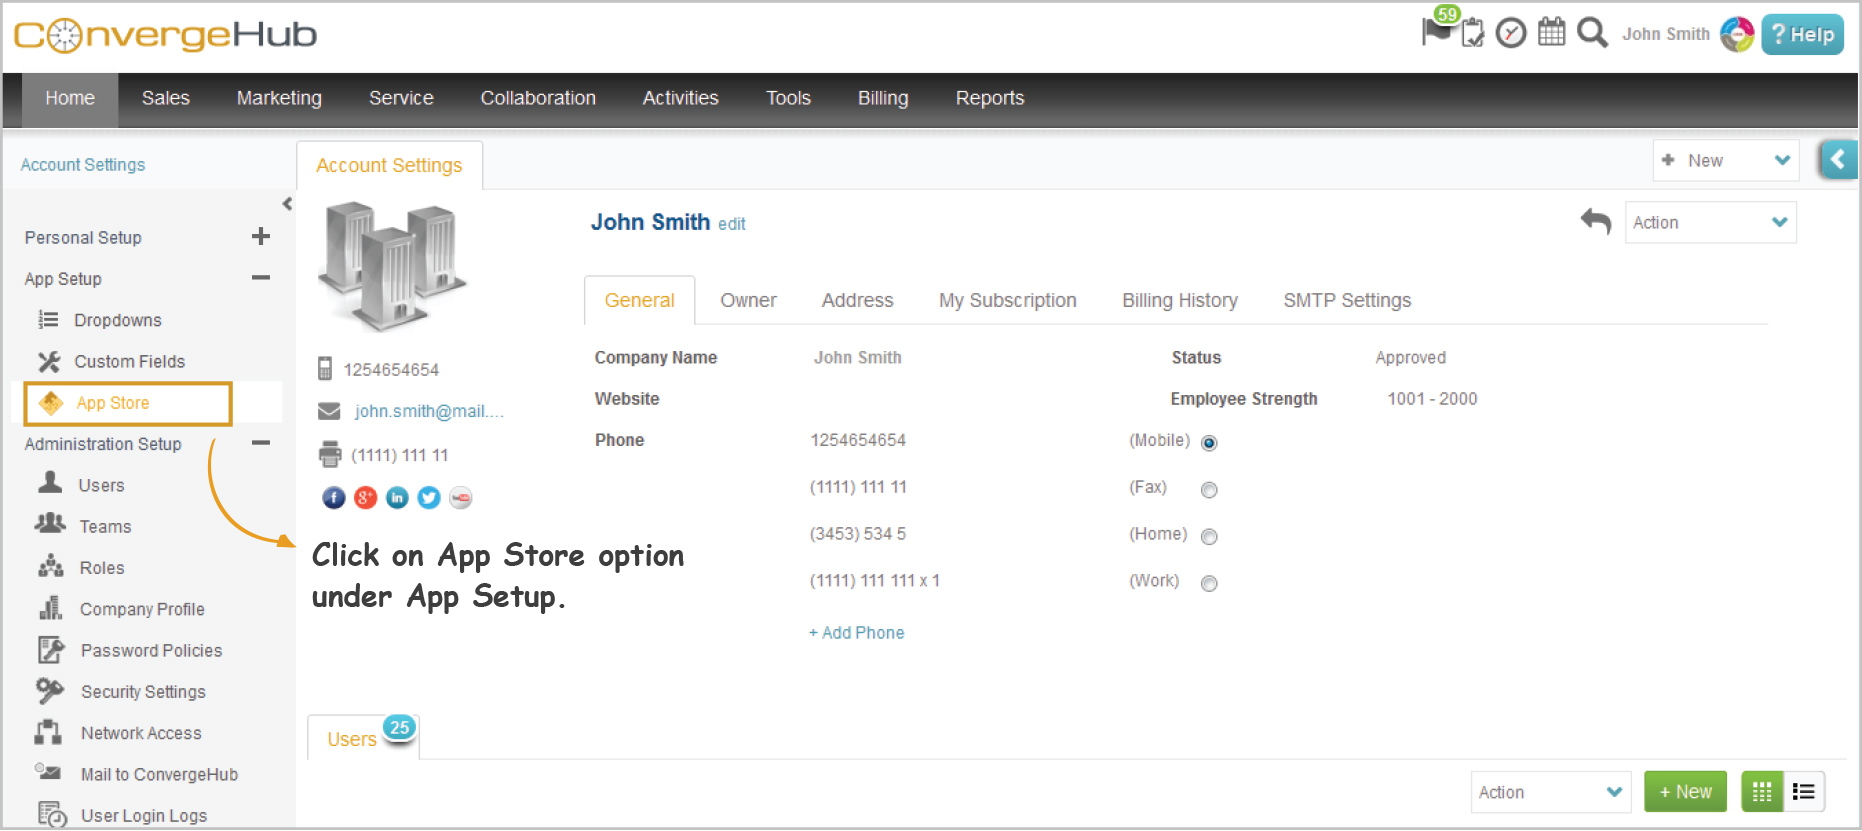Screen dimensions: 1862x831
Task: Open App Store option in sidebar
Action: [128, 403]
